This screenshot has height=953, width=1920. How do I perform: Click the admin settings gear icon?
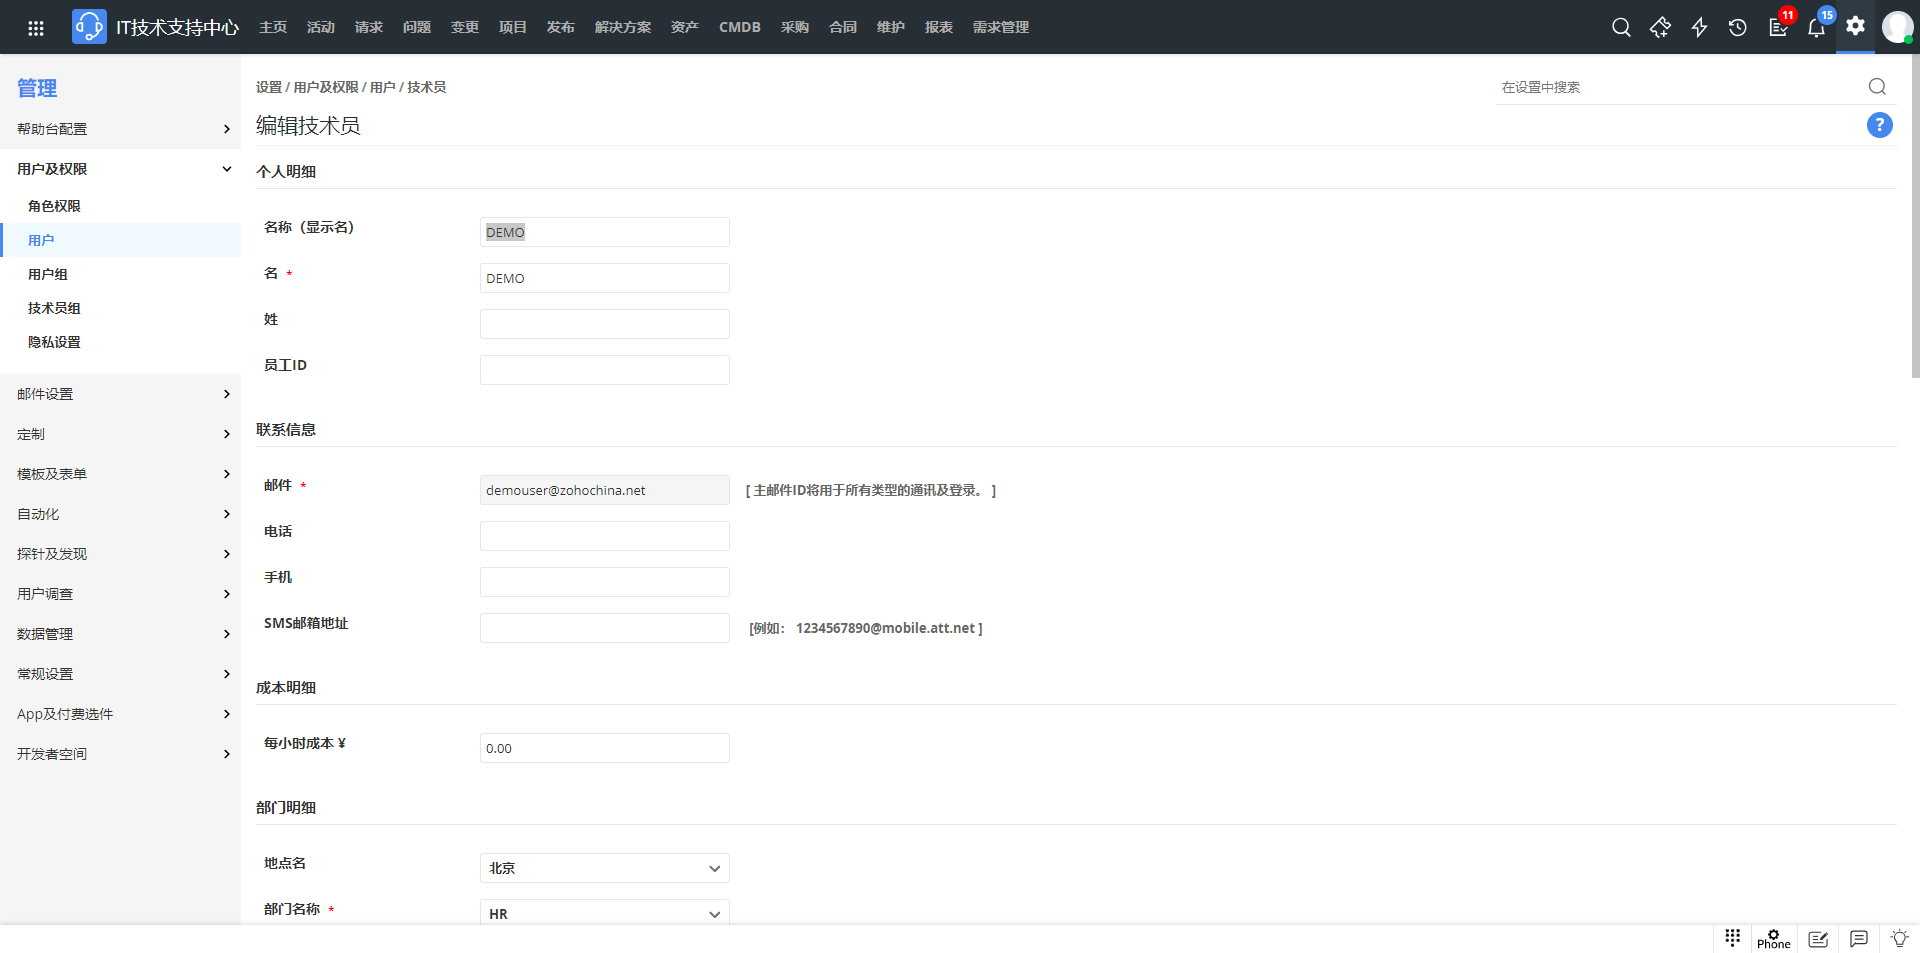pyautogui.click(x=1856, y=26)
